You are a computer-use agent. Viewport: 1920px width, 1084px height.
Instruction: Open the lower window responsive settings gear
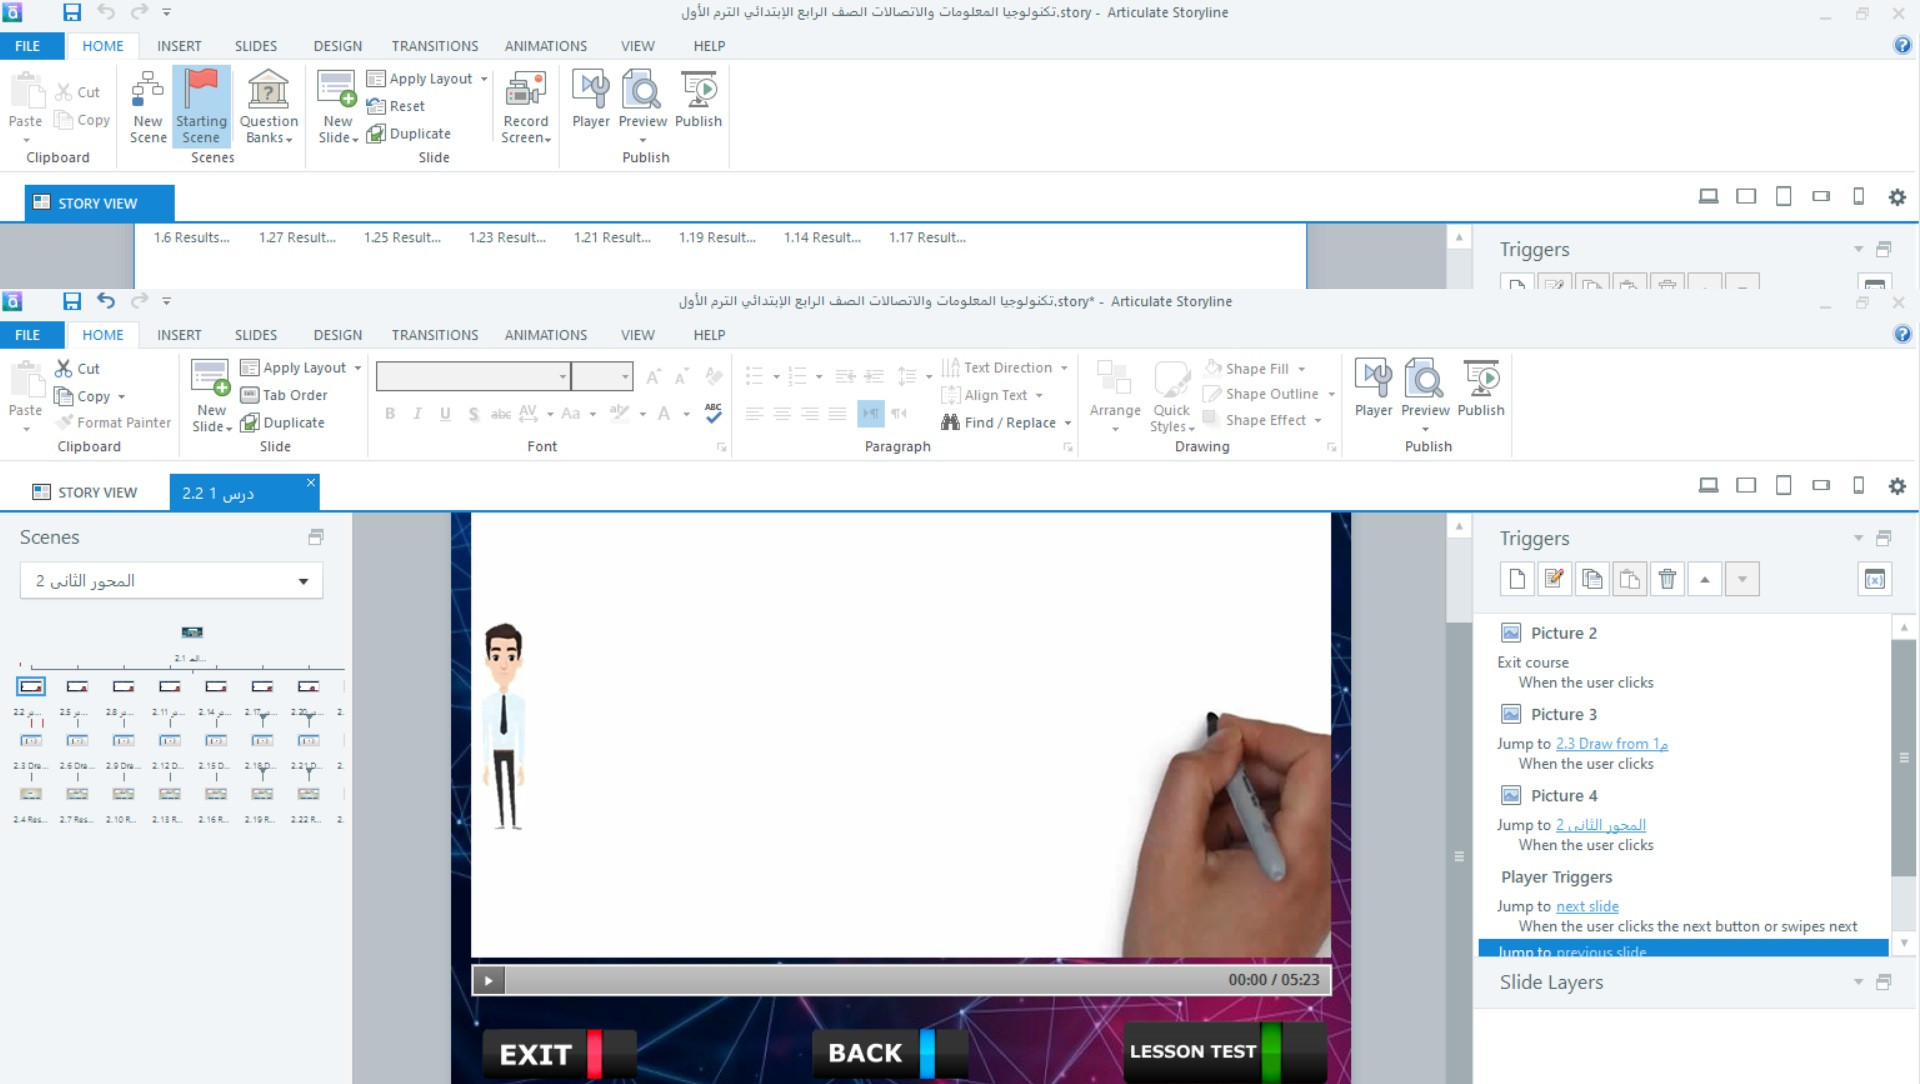[x=1897, y=486]
